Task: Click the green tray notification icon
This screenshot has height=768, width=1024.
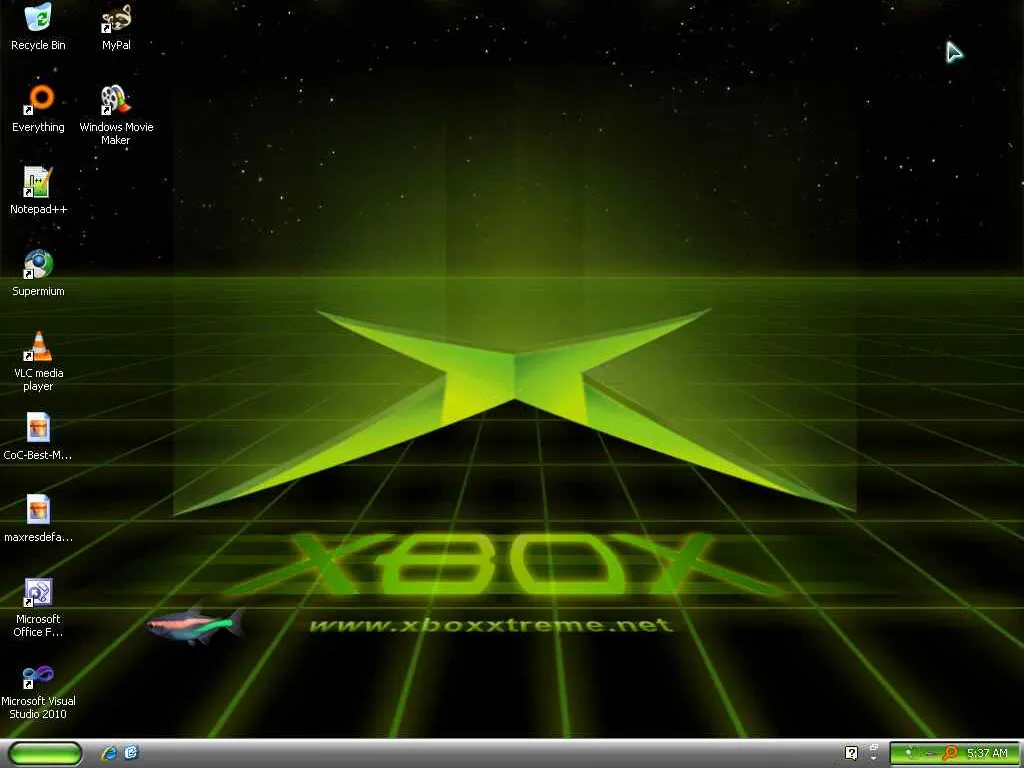Action: (910, 752)
